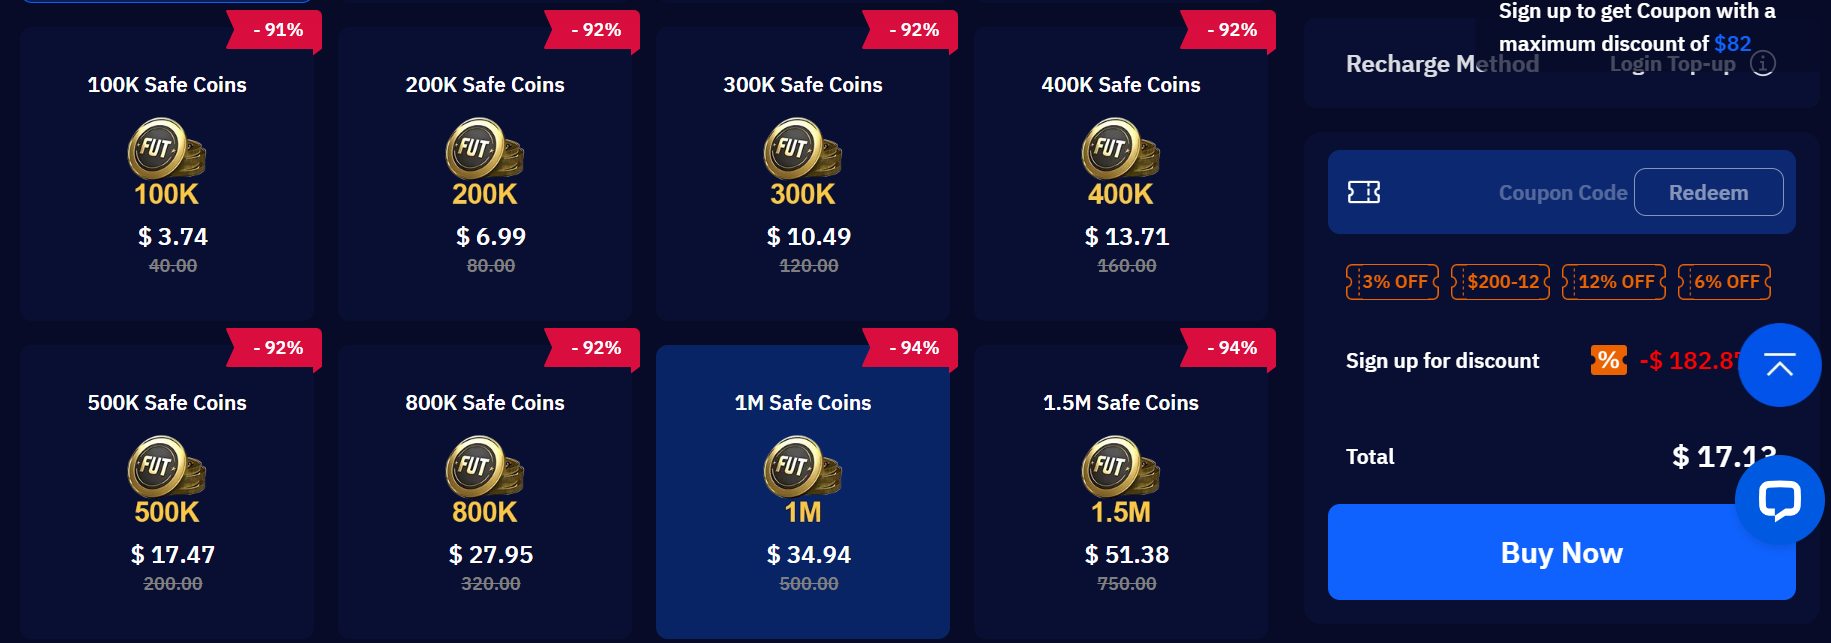This screenshot has width=1831, height=643.
Task: Open the live chat bubble
Action: pyautogui.click(x=1779, y=500)
